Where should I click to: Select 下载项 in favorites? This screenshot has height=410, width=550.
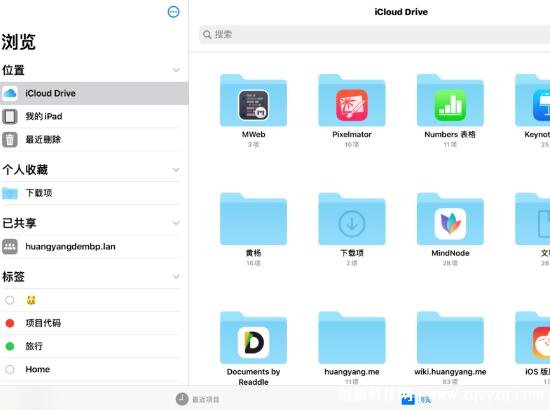pyautogui.click(x=94, y=193)
